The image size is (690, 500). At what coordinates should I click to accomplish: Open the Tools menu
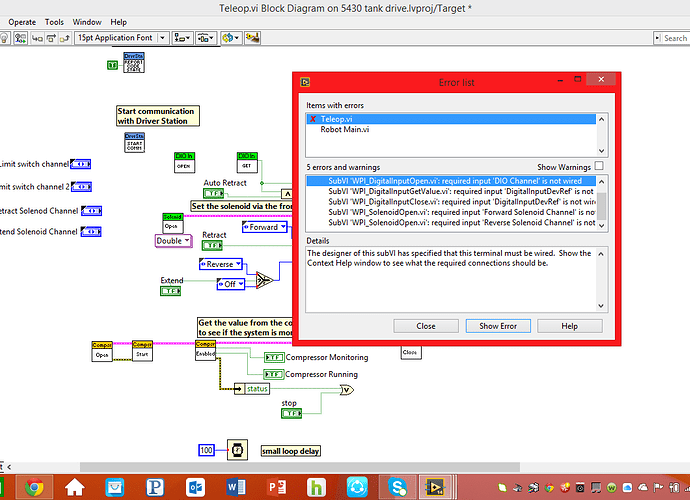click(54, 22)
